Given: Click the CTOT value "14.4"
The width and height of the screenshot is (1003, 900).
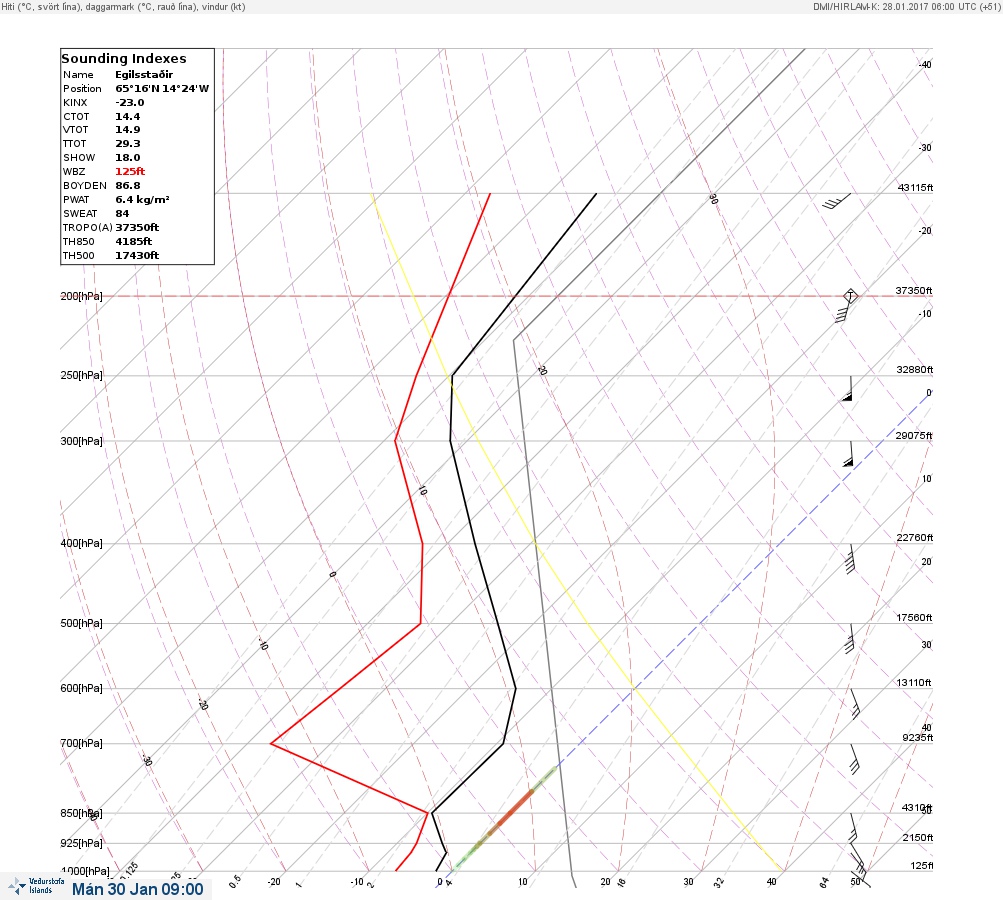Looking at the screenshot, I should pyautogui.click(x=127, y=116).
